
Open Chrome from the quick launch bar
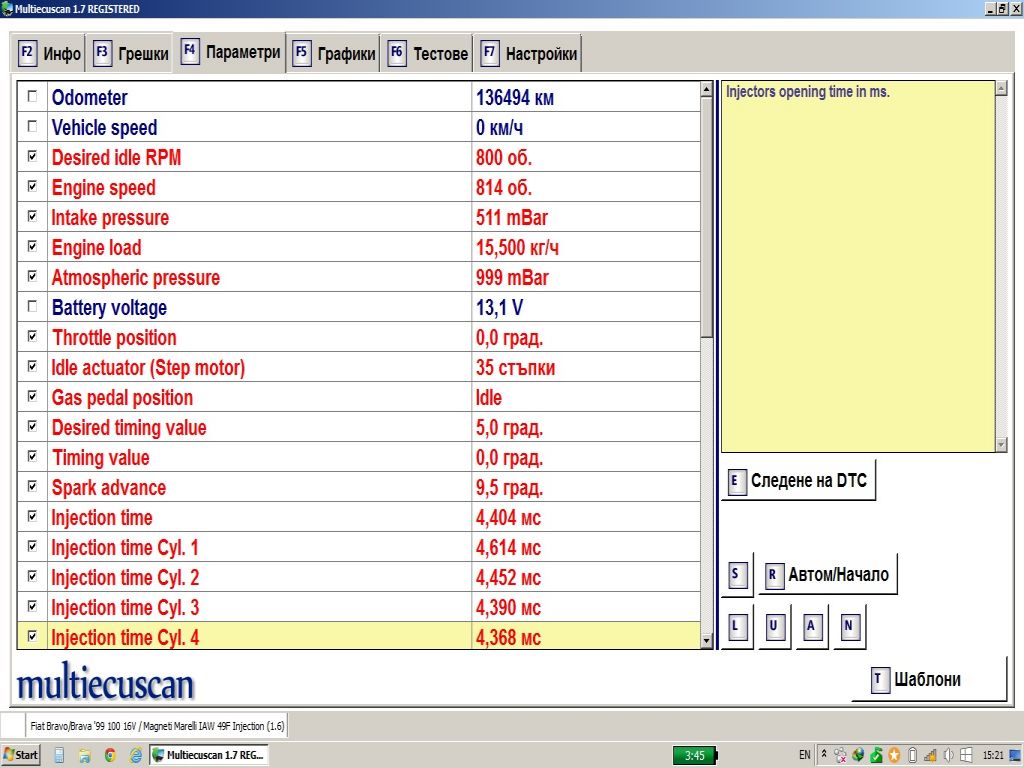click(110, 755)
